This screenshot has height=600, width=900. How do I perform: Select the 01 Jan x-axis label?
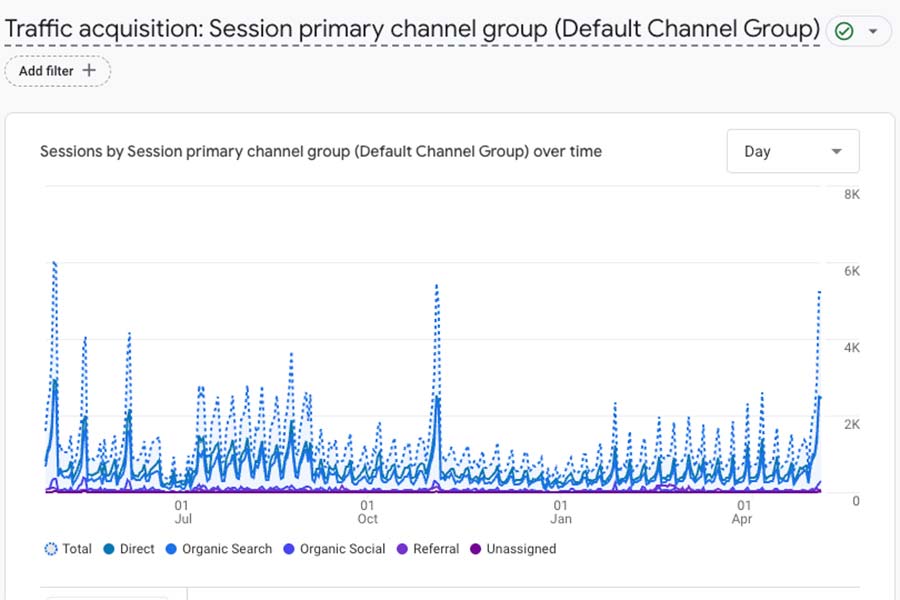561,512
